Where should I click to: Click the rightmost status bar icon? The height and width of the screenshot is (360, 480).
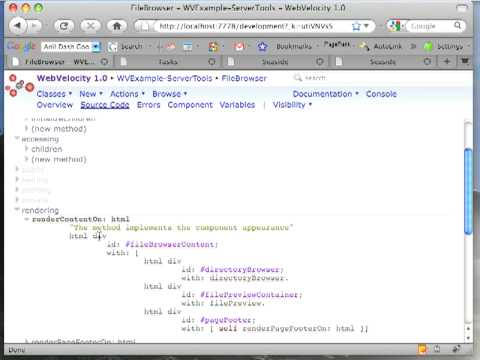click(455, 349)
